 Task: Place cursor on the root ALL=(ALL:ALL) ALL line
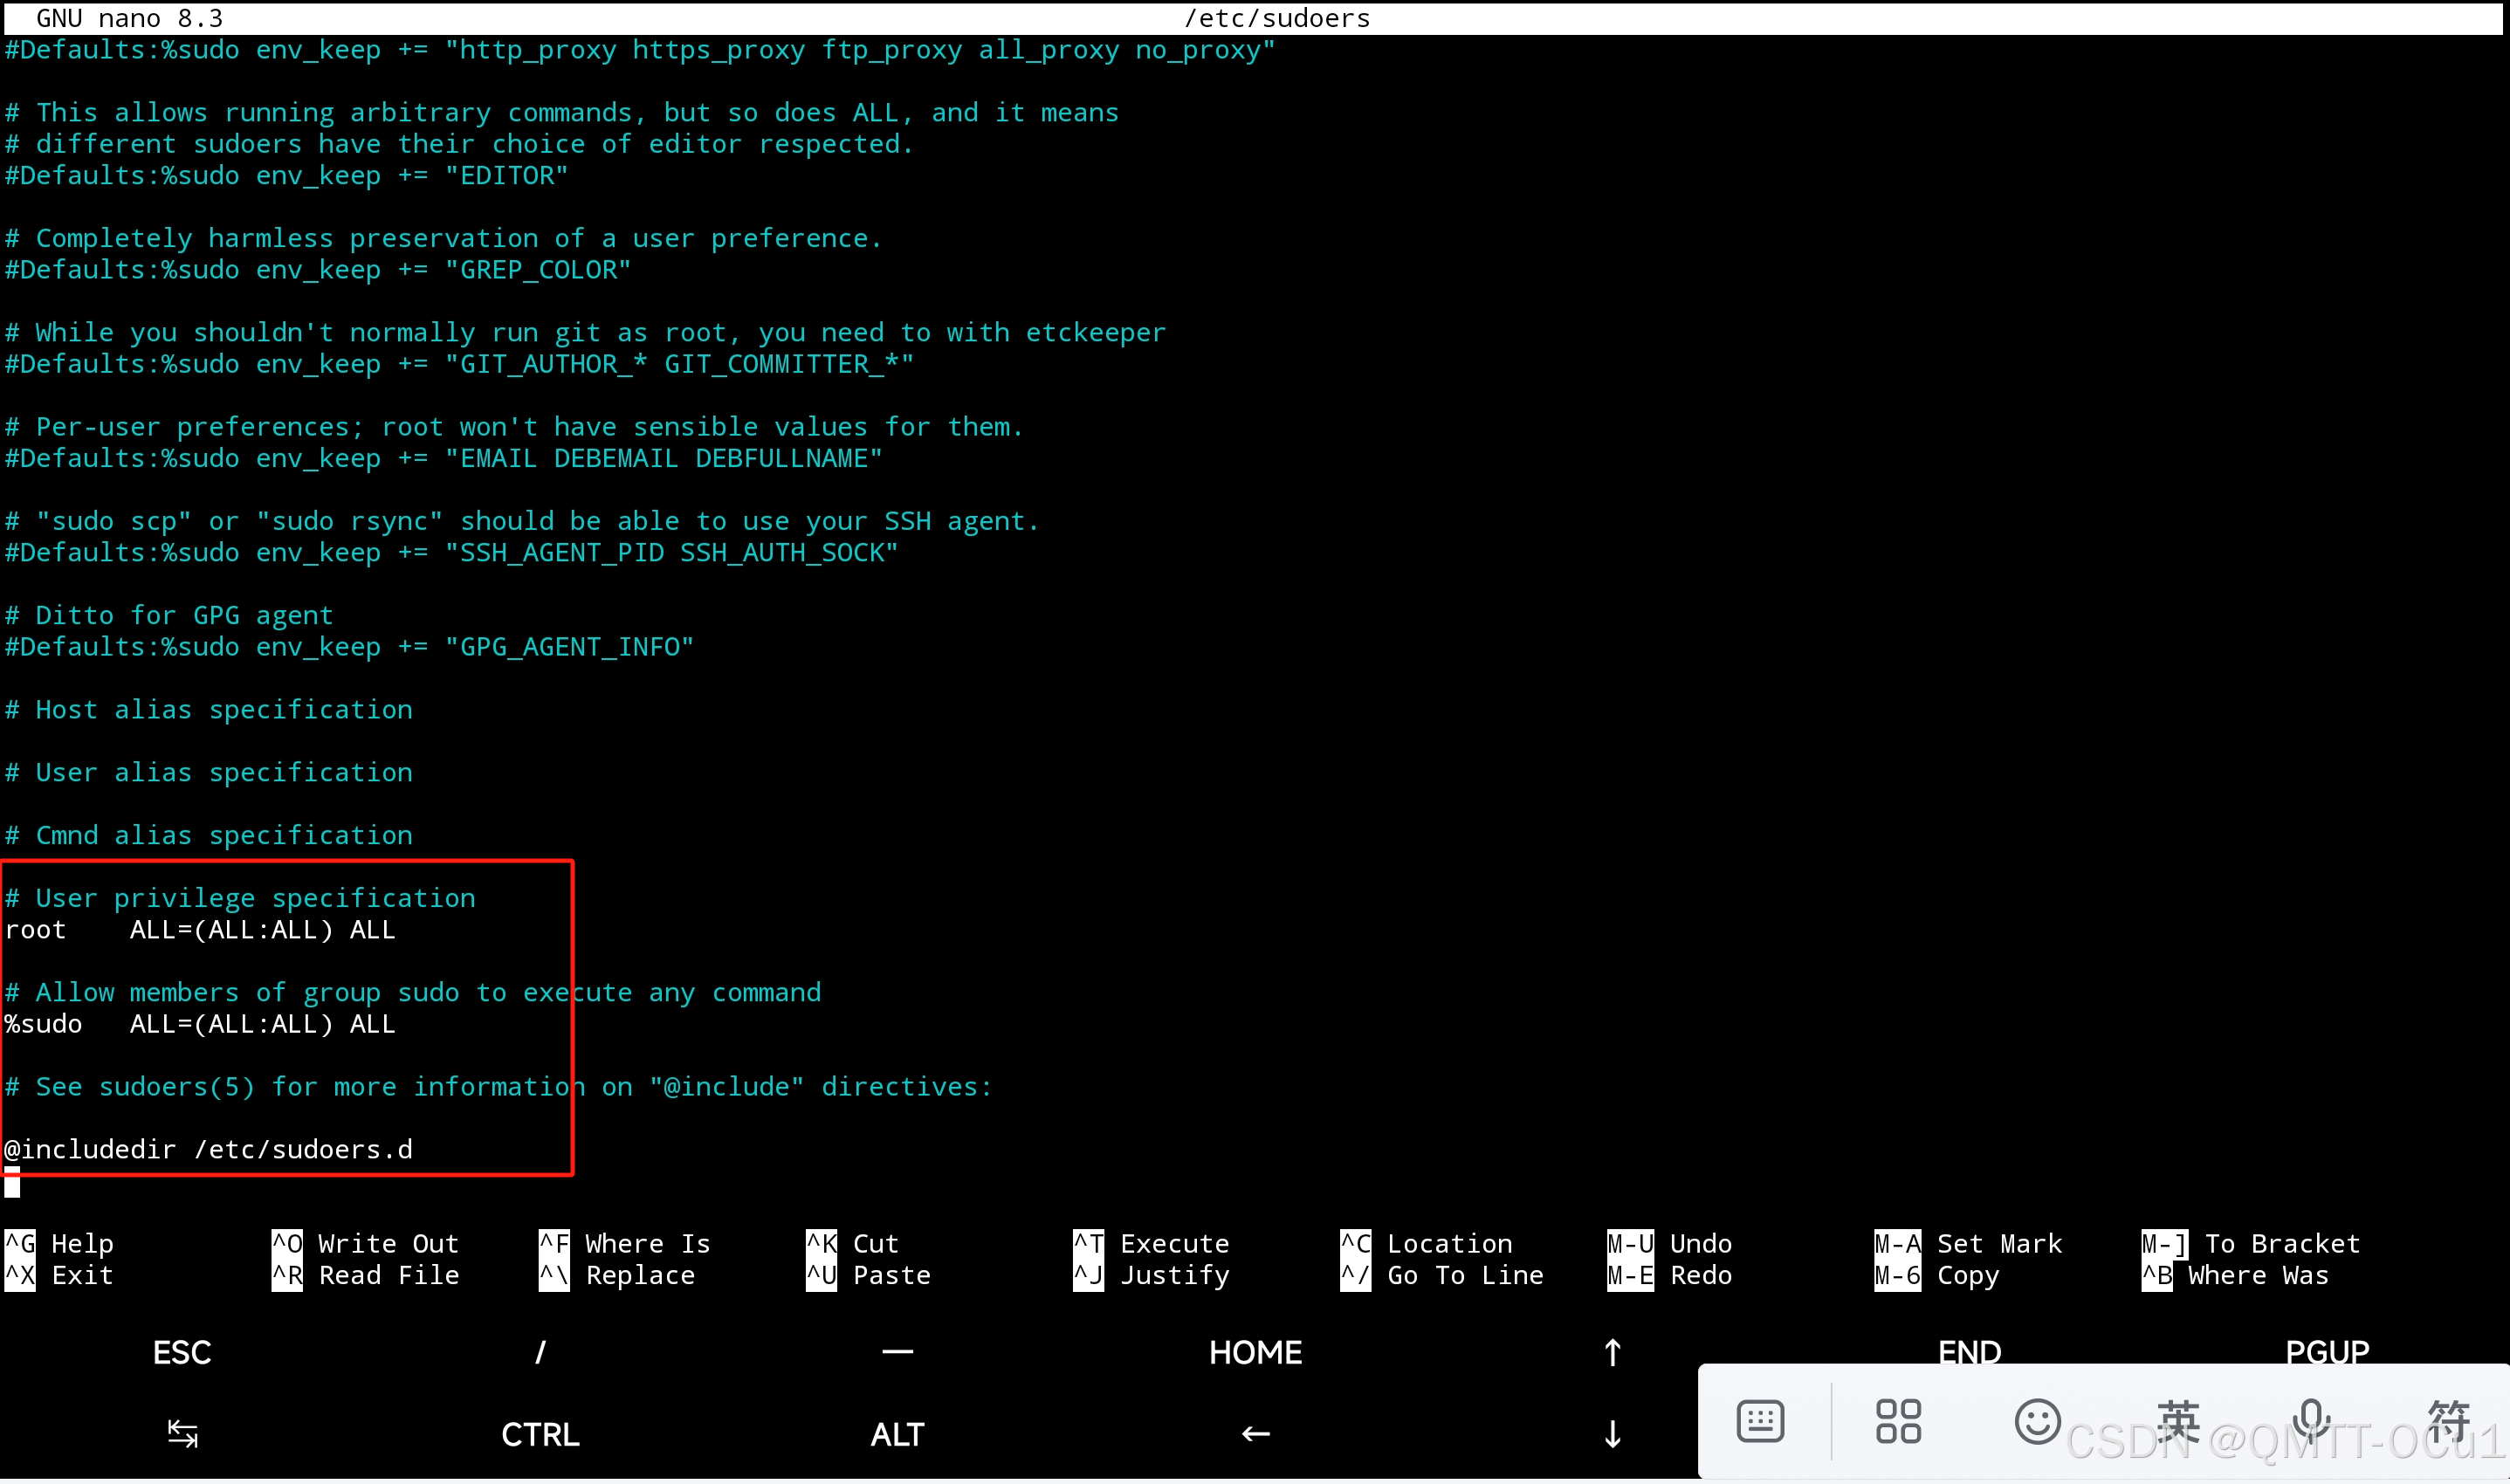(200, 930)
